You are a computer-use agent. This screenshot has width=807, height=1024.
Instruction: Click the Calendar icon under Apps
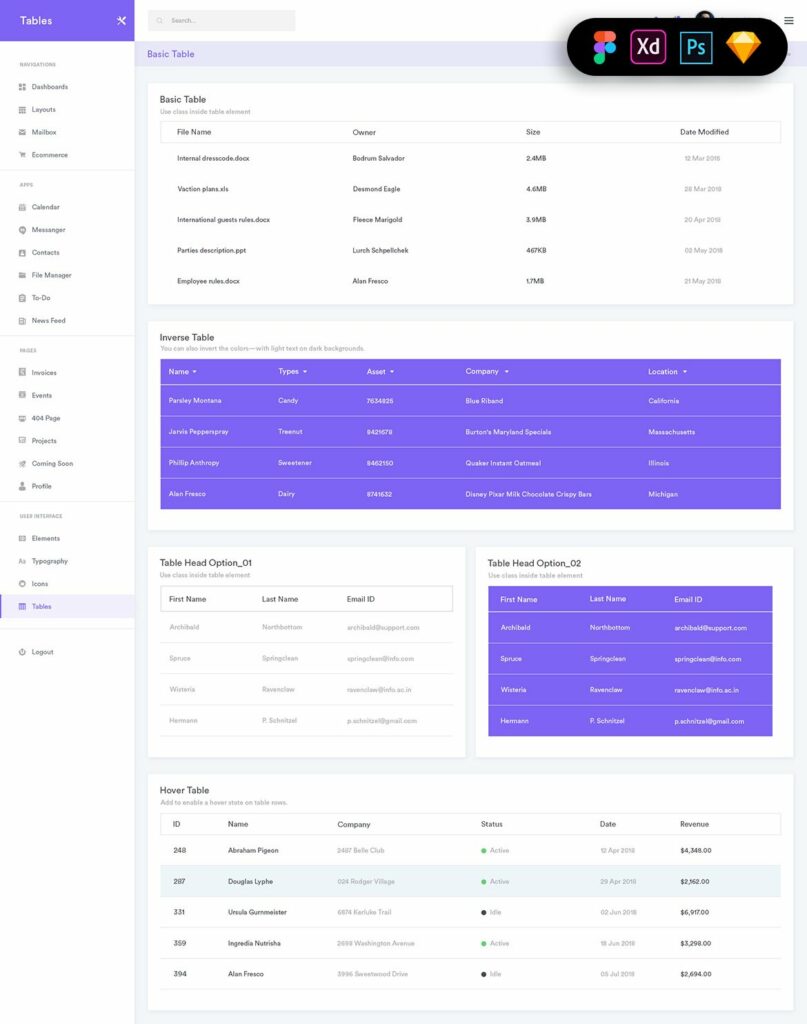pyautogui.click(x=22, y=206)
